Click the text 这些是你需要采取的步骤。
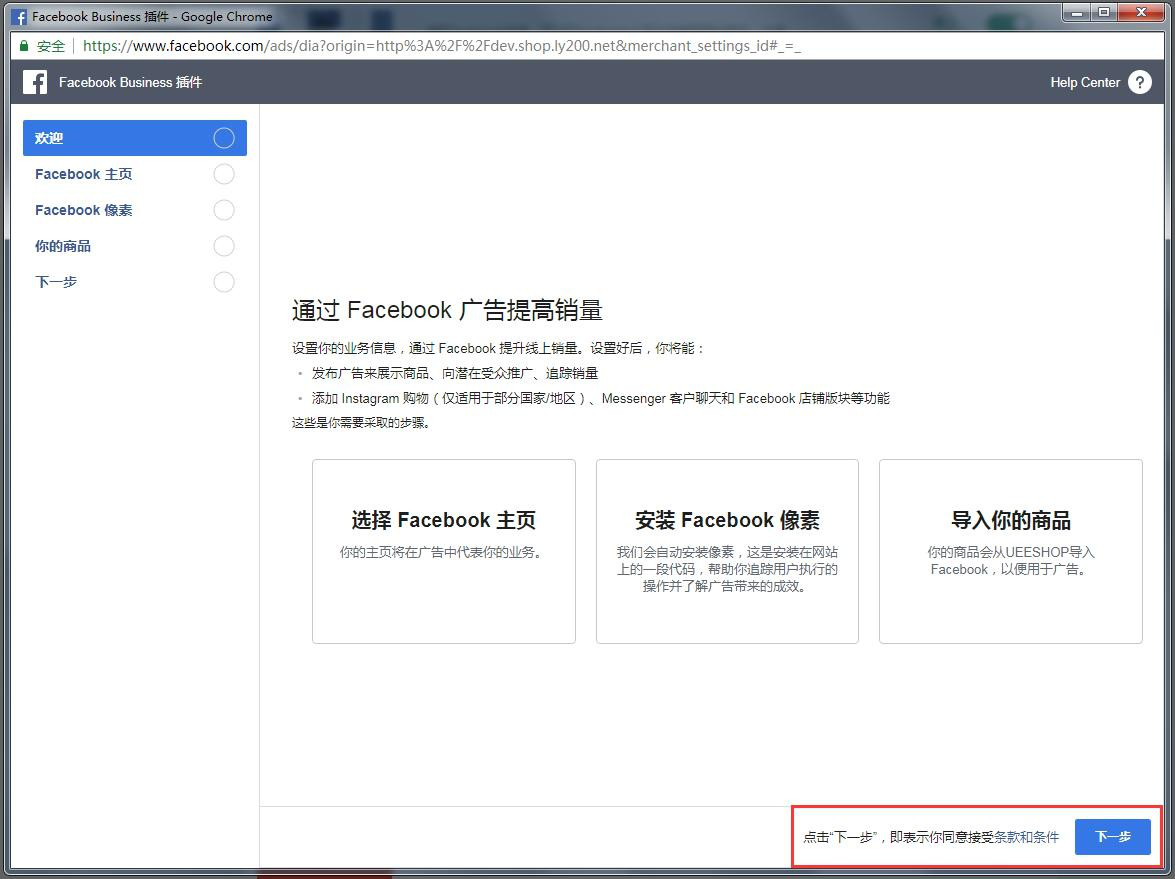1175x879 pixels. (361, 423)
